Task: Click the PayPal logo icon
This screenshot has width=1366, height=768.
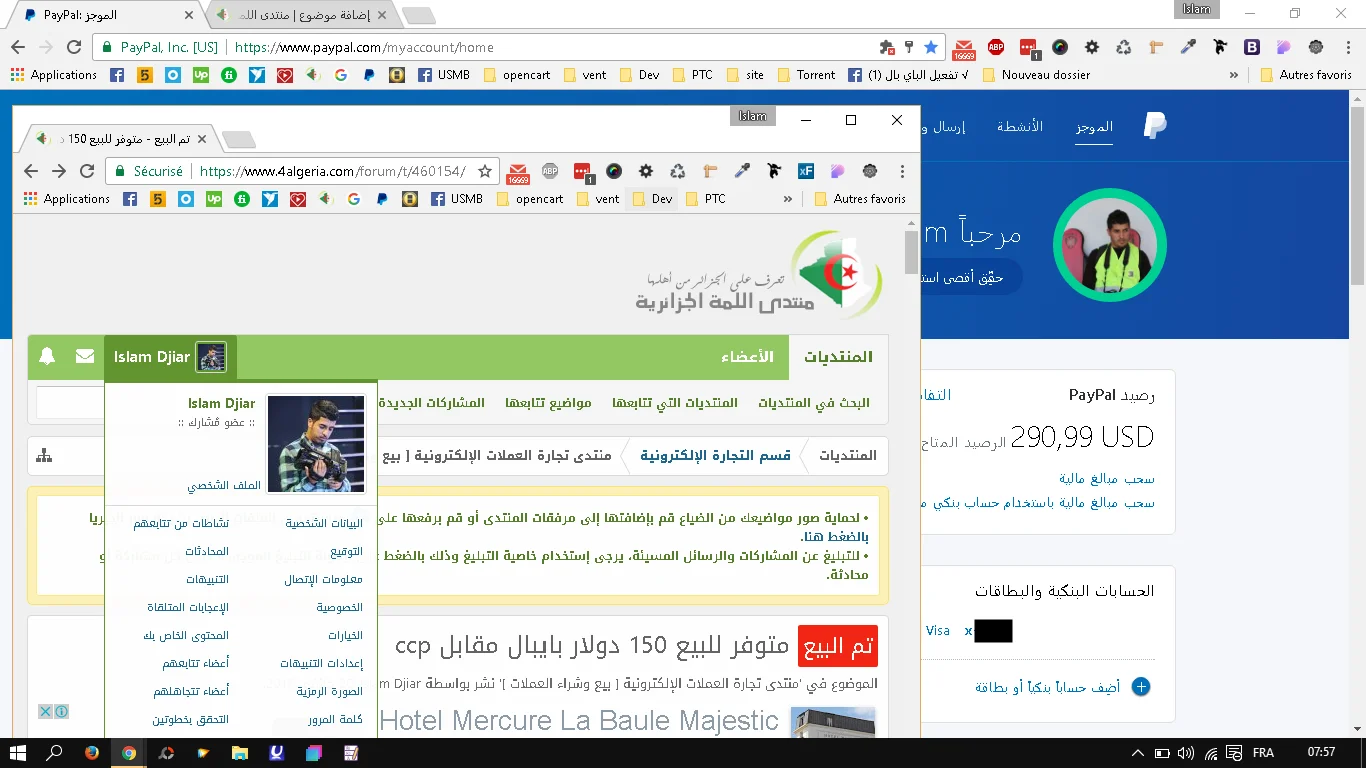Action: (x=1155, y=126)
